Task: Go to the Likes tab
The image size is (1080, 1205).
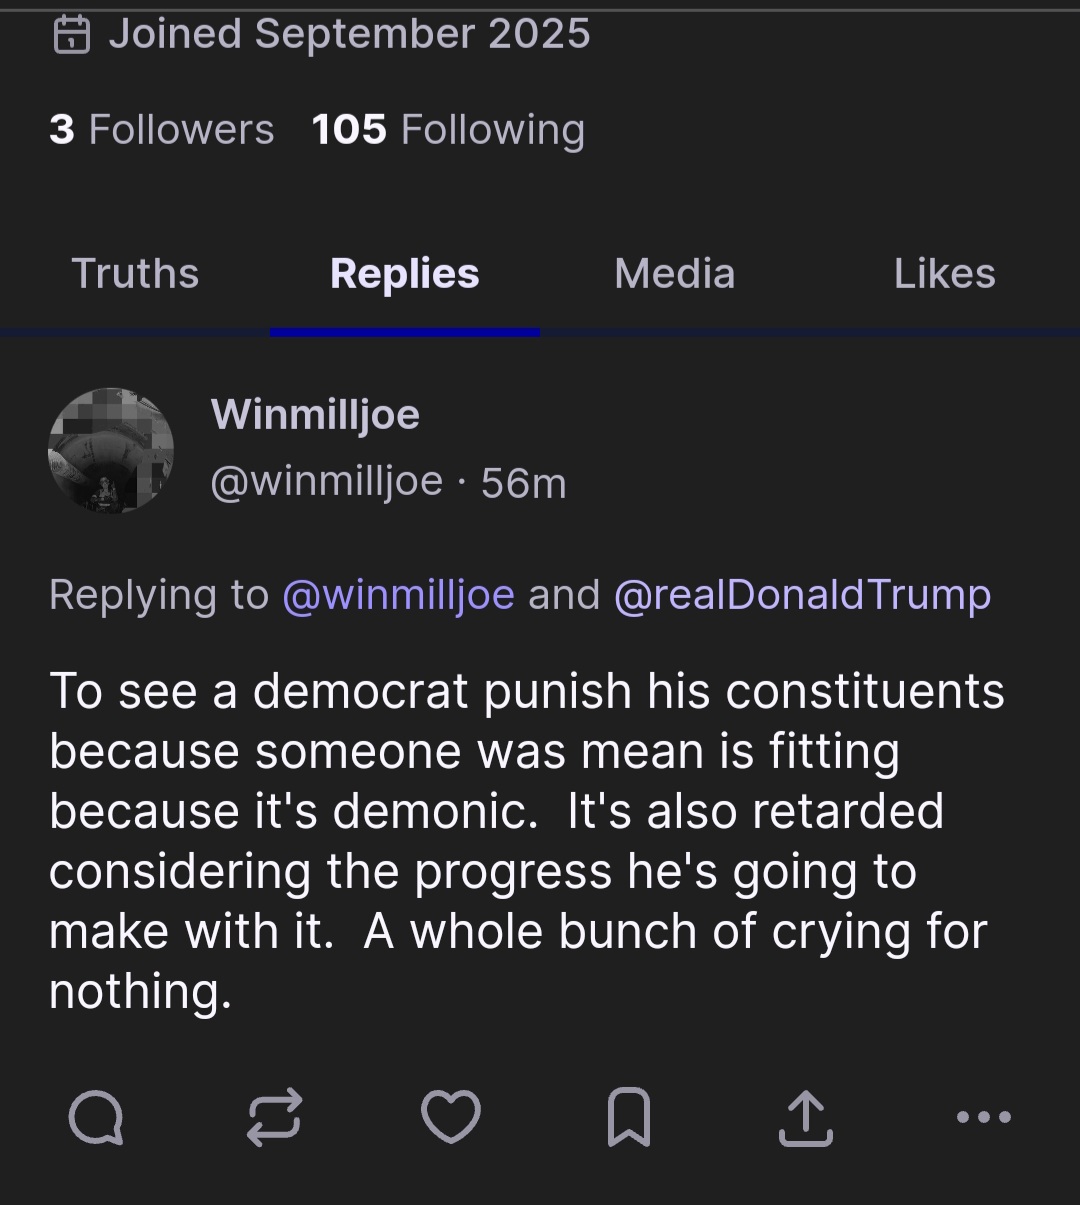Action: coord(944,274)
